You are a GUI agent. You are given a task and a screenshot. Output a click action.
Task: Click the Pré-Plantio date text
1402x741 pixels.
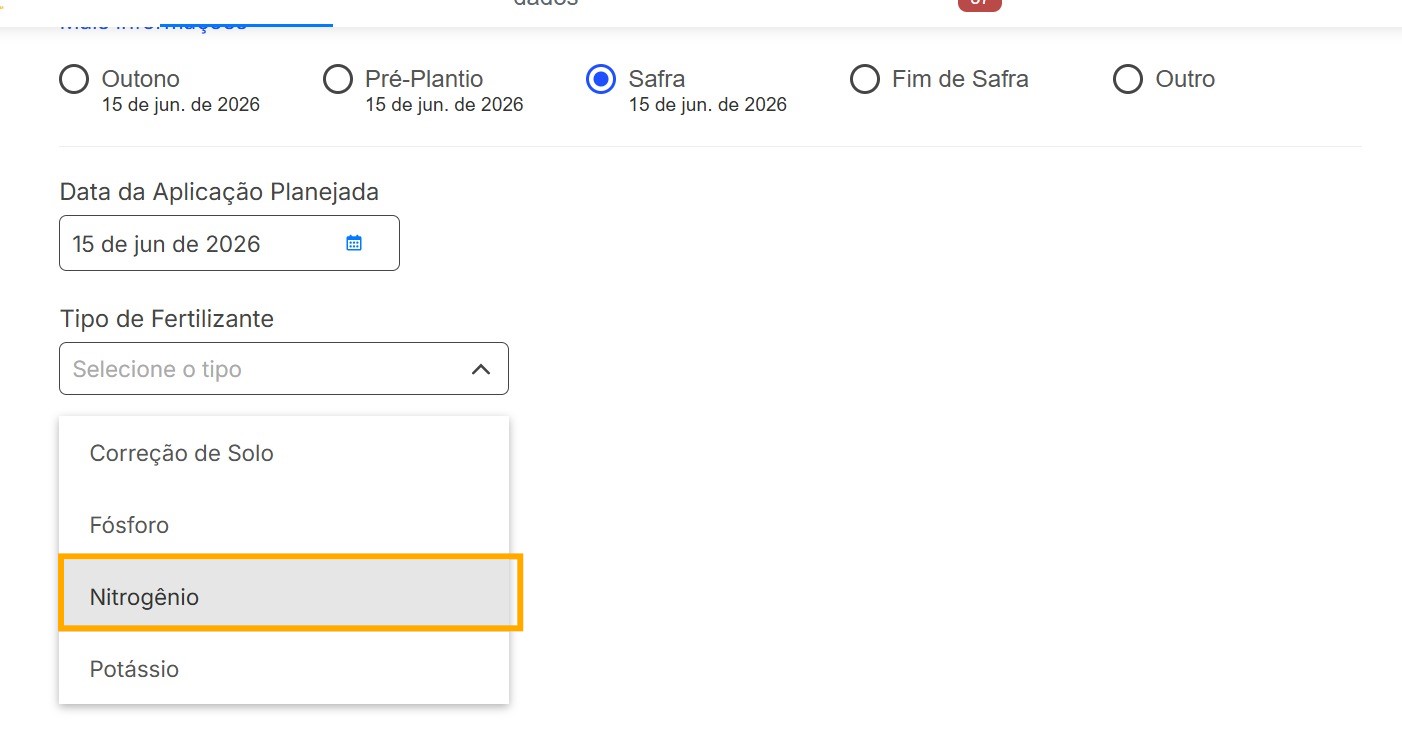[444, 105]
